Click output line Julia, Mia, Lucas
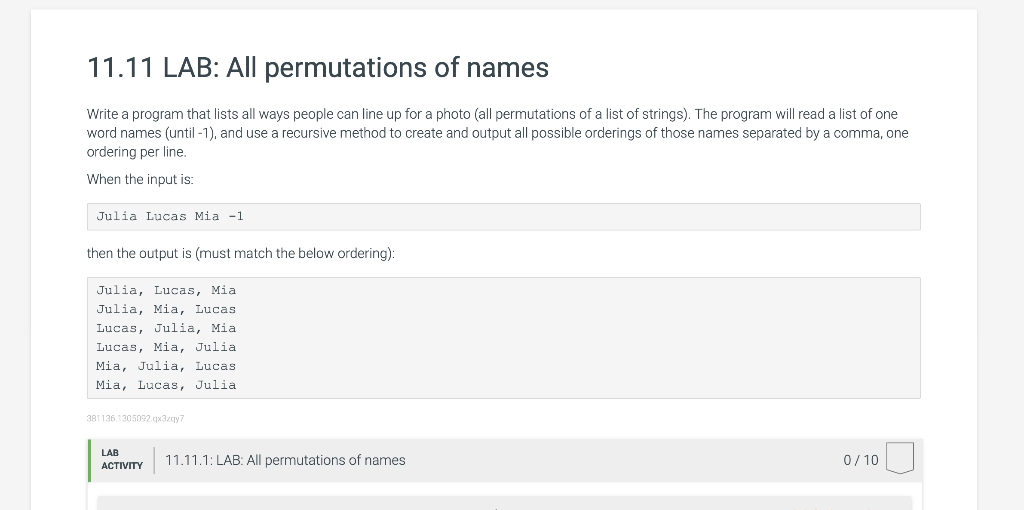Image resolution: width=1024 pixels, height=510 pixels. (166, 310)
